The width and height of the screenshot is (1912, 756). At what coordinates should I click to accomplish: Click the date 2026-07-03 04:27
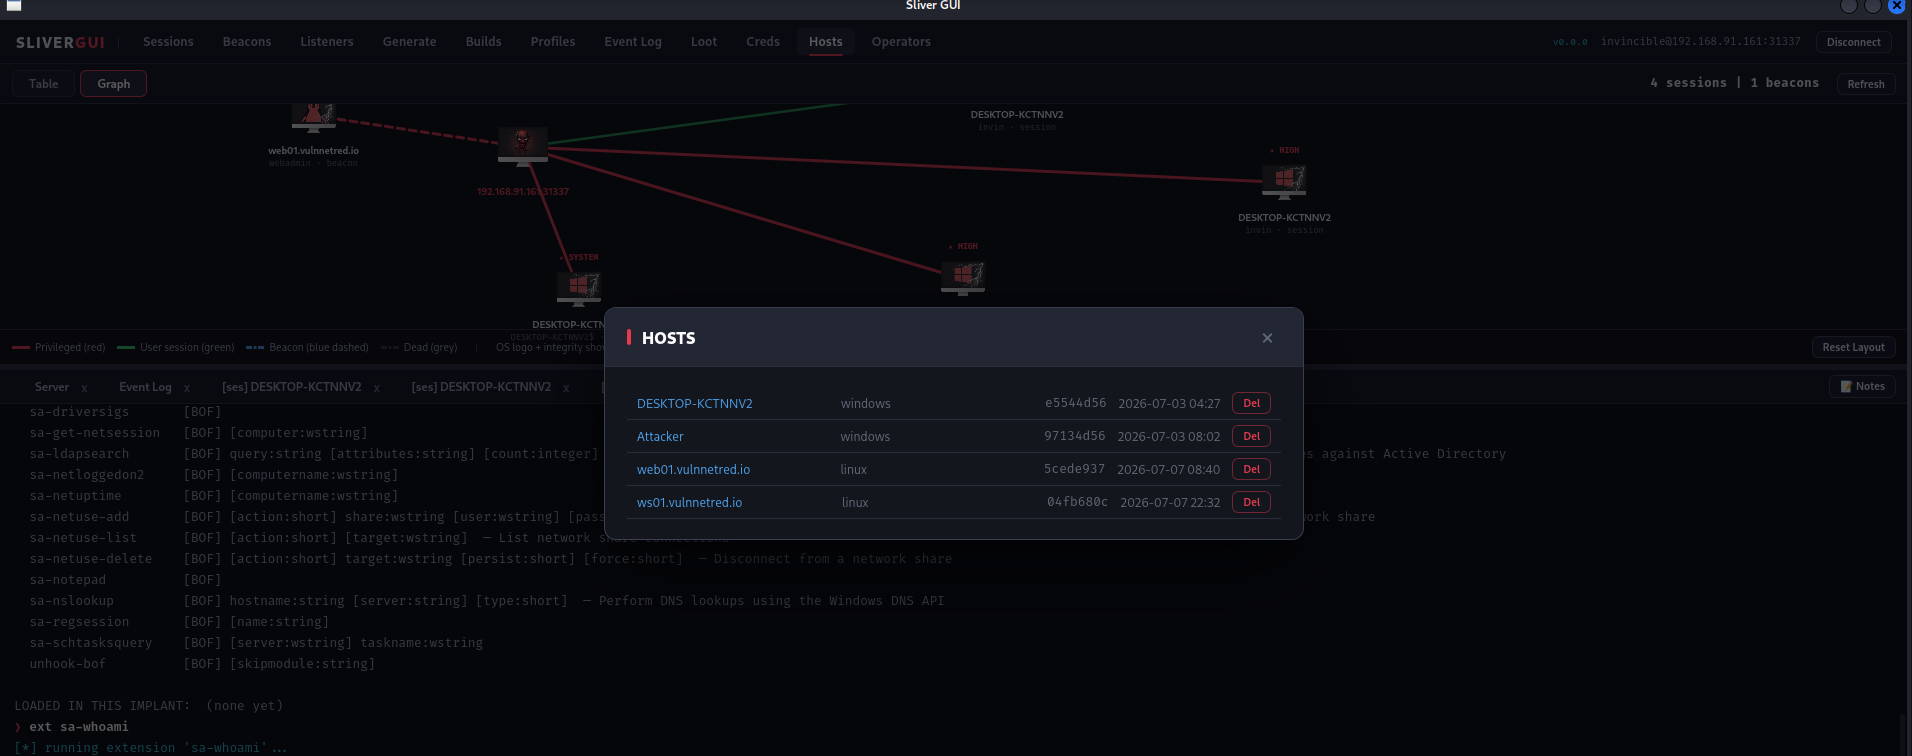(1169, 404)
